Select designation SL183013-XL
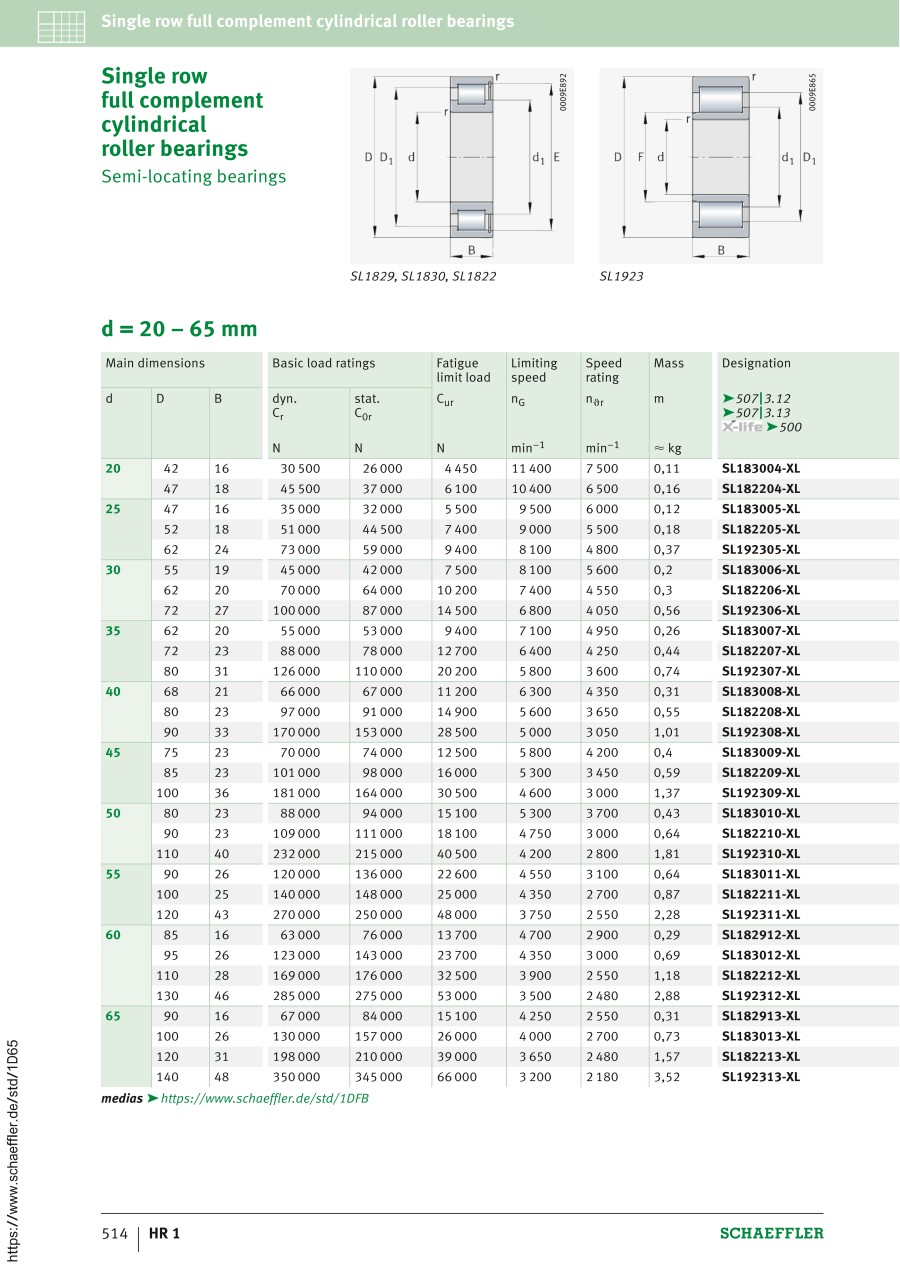Viewport: 900px width, 1272px height. click(x=761, y=1036)
